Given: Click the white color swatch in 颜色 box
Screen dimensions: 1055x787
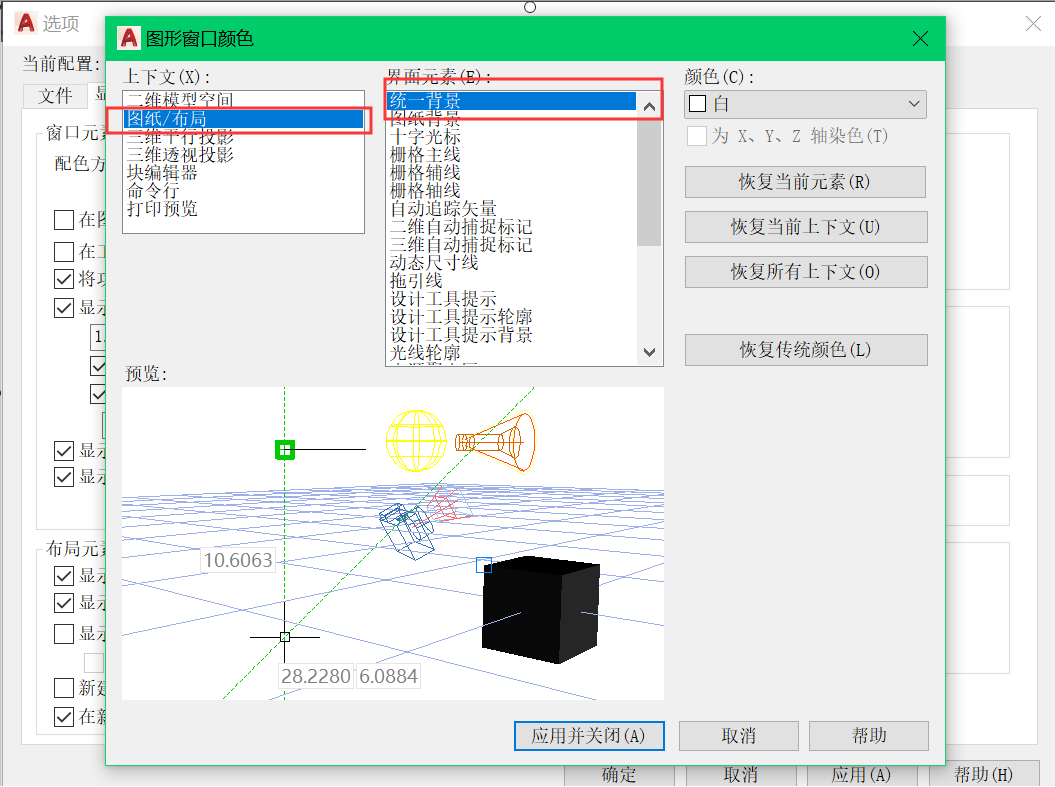Looking at the screenshot, I should (x=698, y=104).
